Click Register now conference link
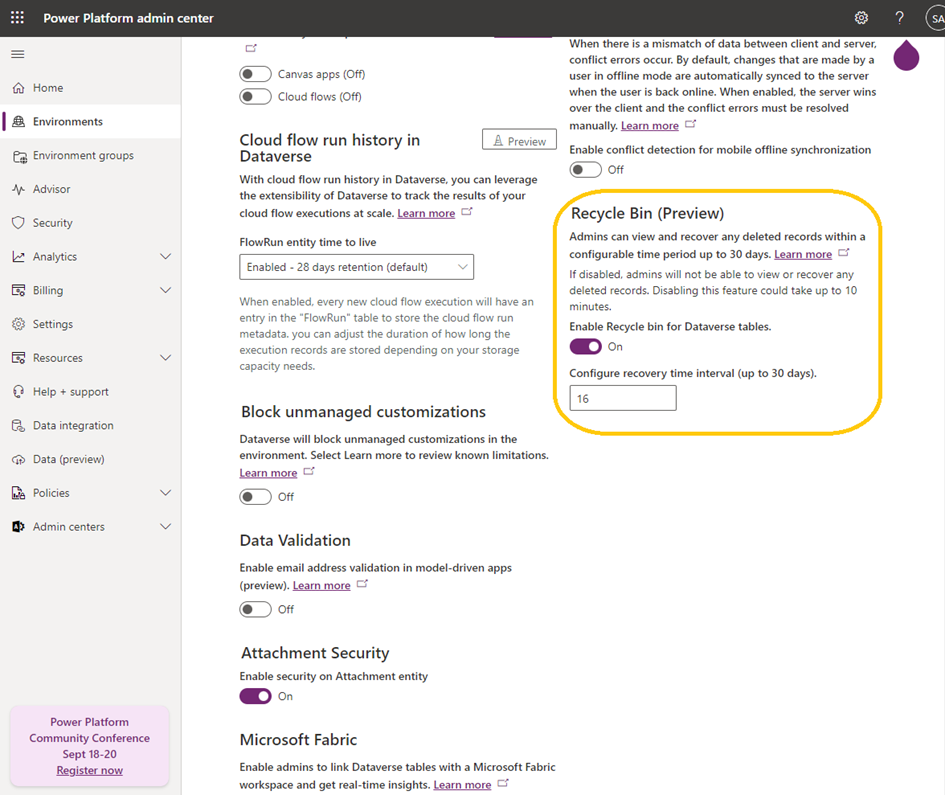This screenshot has height=795, width=945. [x=90, y=770]
